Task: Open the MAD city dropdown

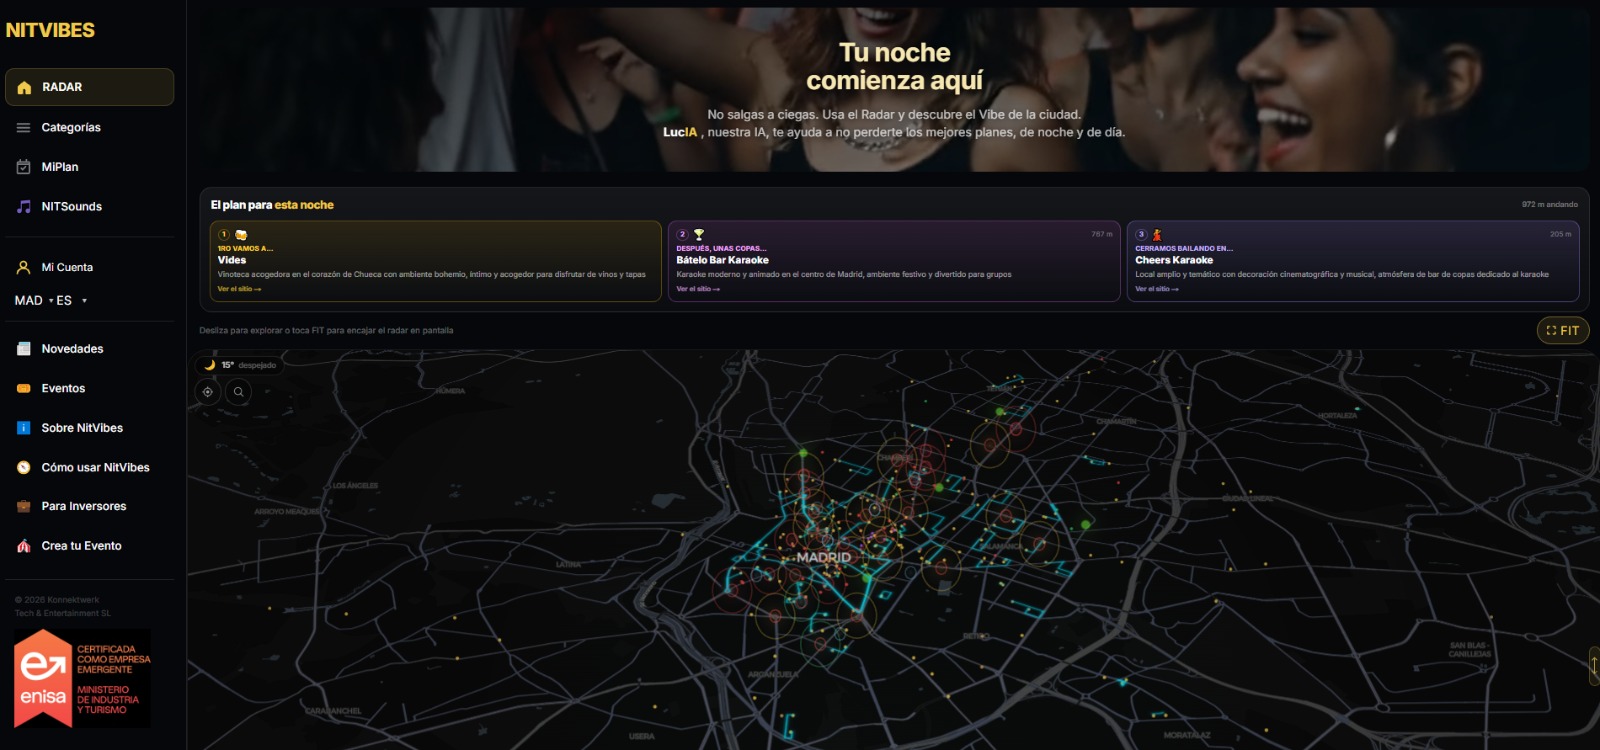Action: point(34,300)
